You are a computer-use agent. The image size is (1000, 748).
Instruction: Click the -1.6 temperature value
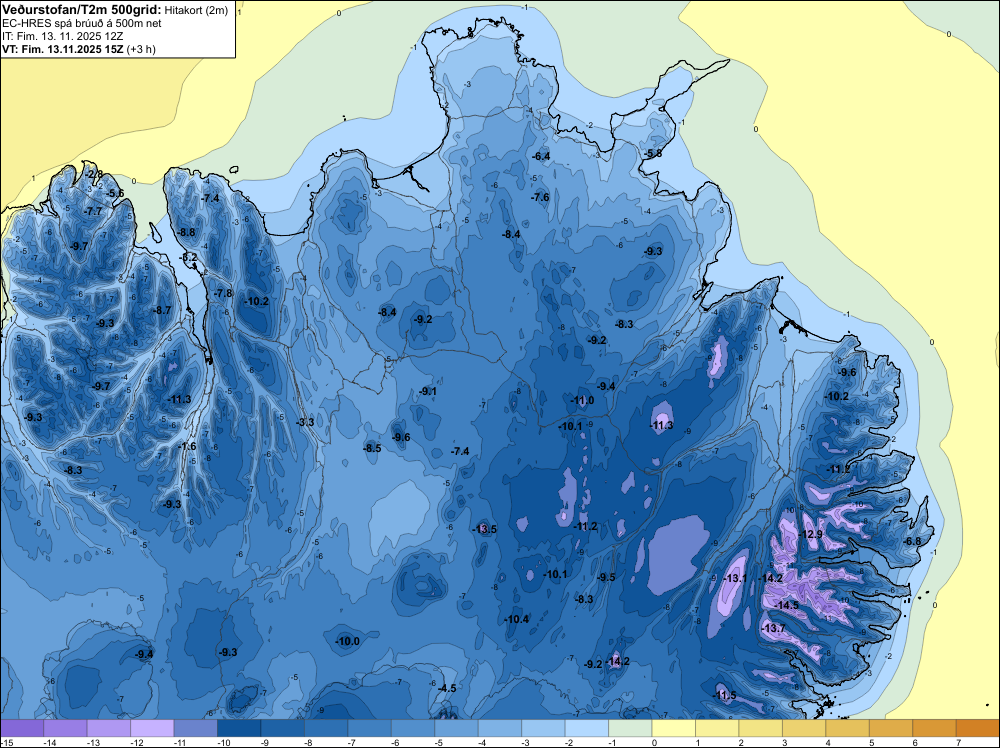coord(187,446)
